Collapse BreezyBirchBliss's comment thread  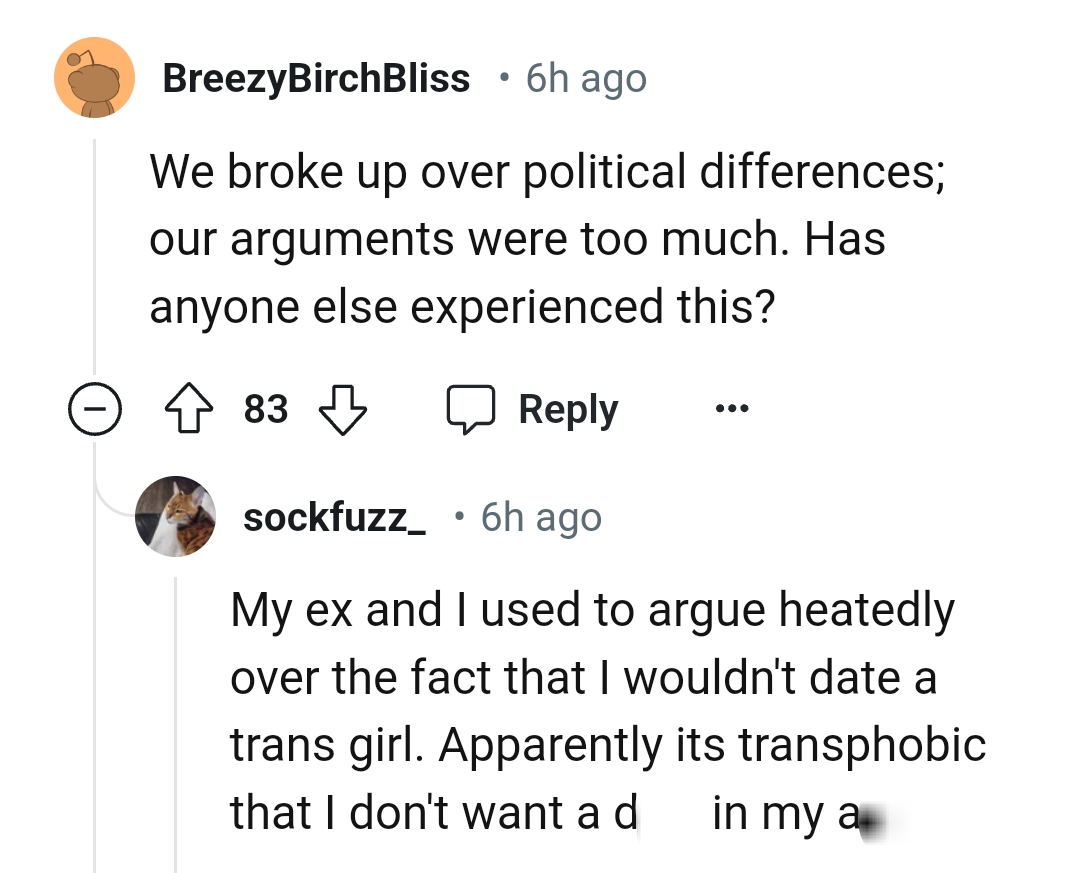(95, 408)
